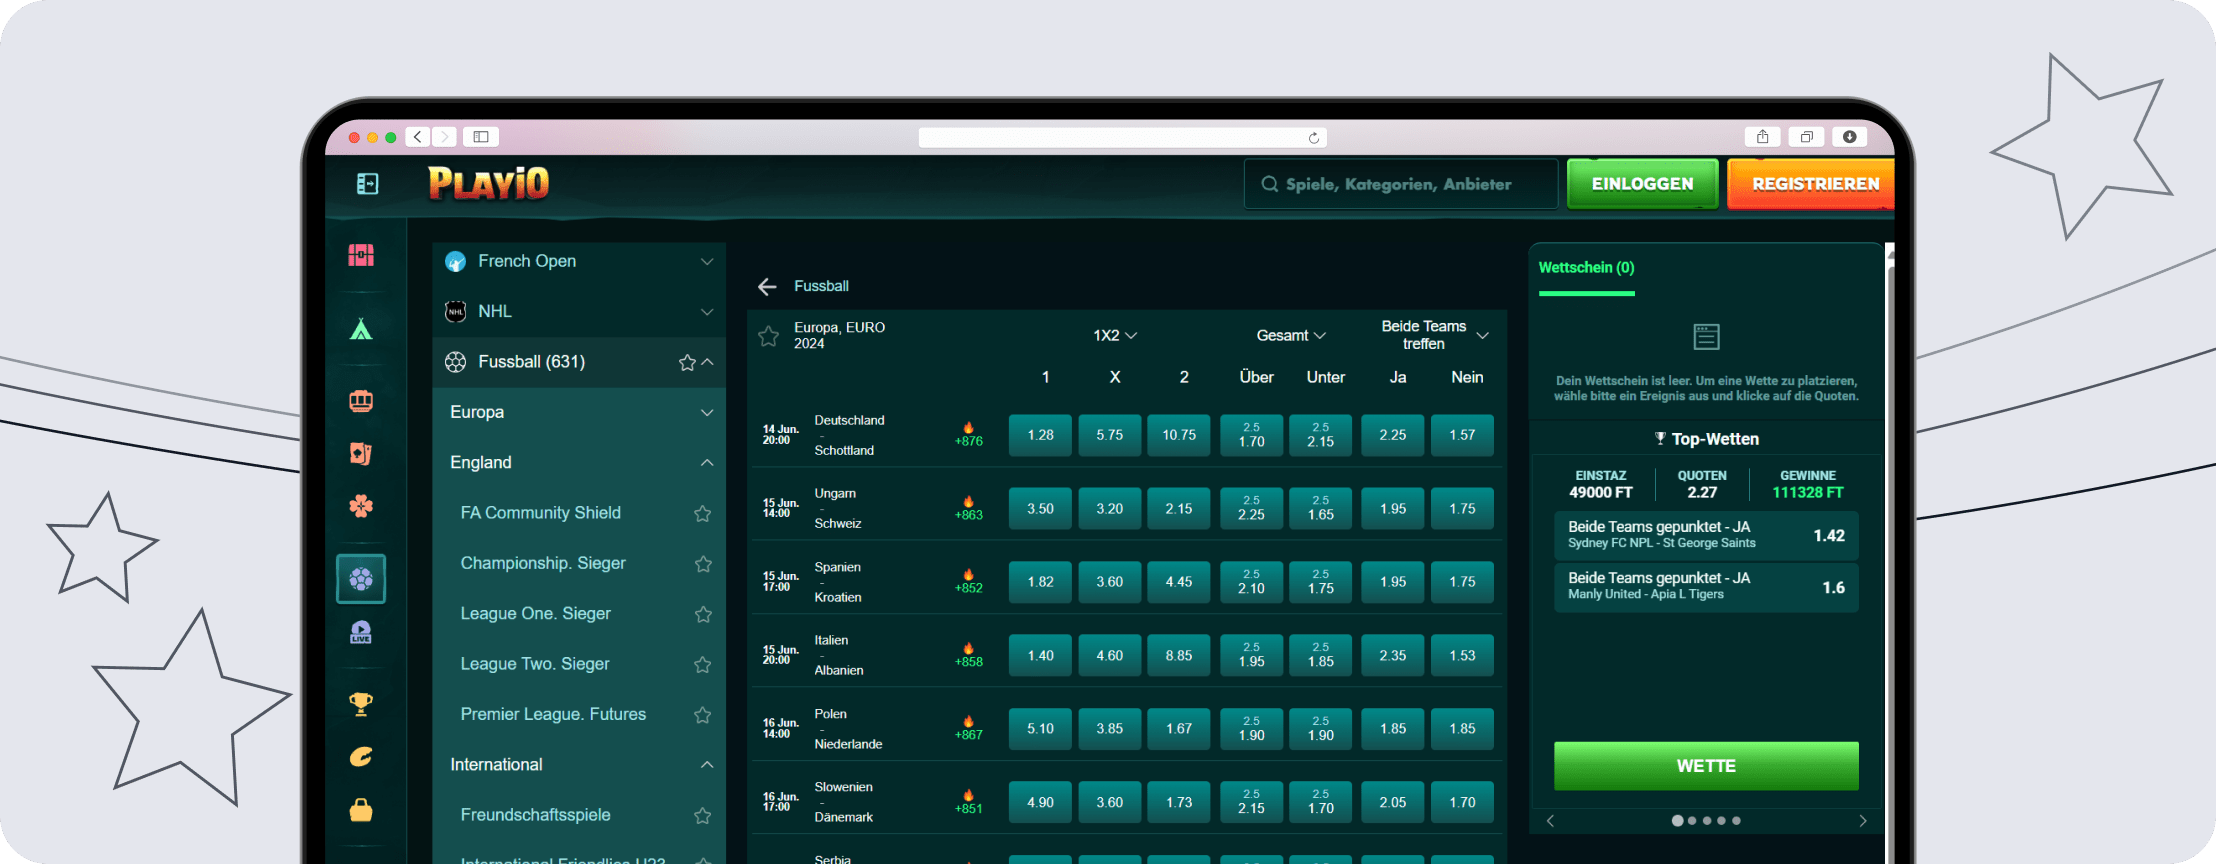Viewport: 2216px width, 864px height.
Task: Open the playing cards sidebar icon
Action: [361, 453]
